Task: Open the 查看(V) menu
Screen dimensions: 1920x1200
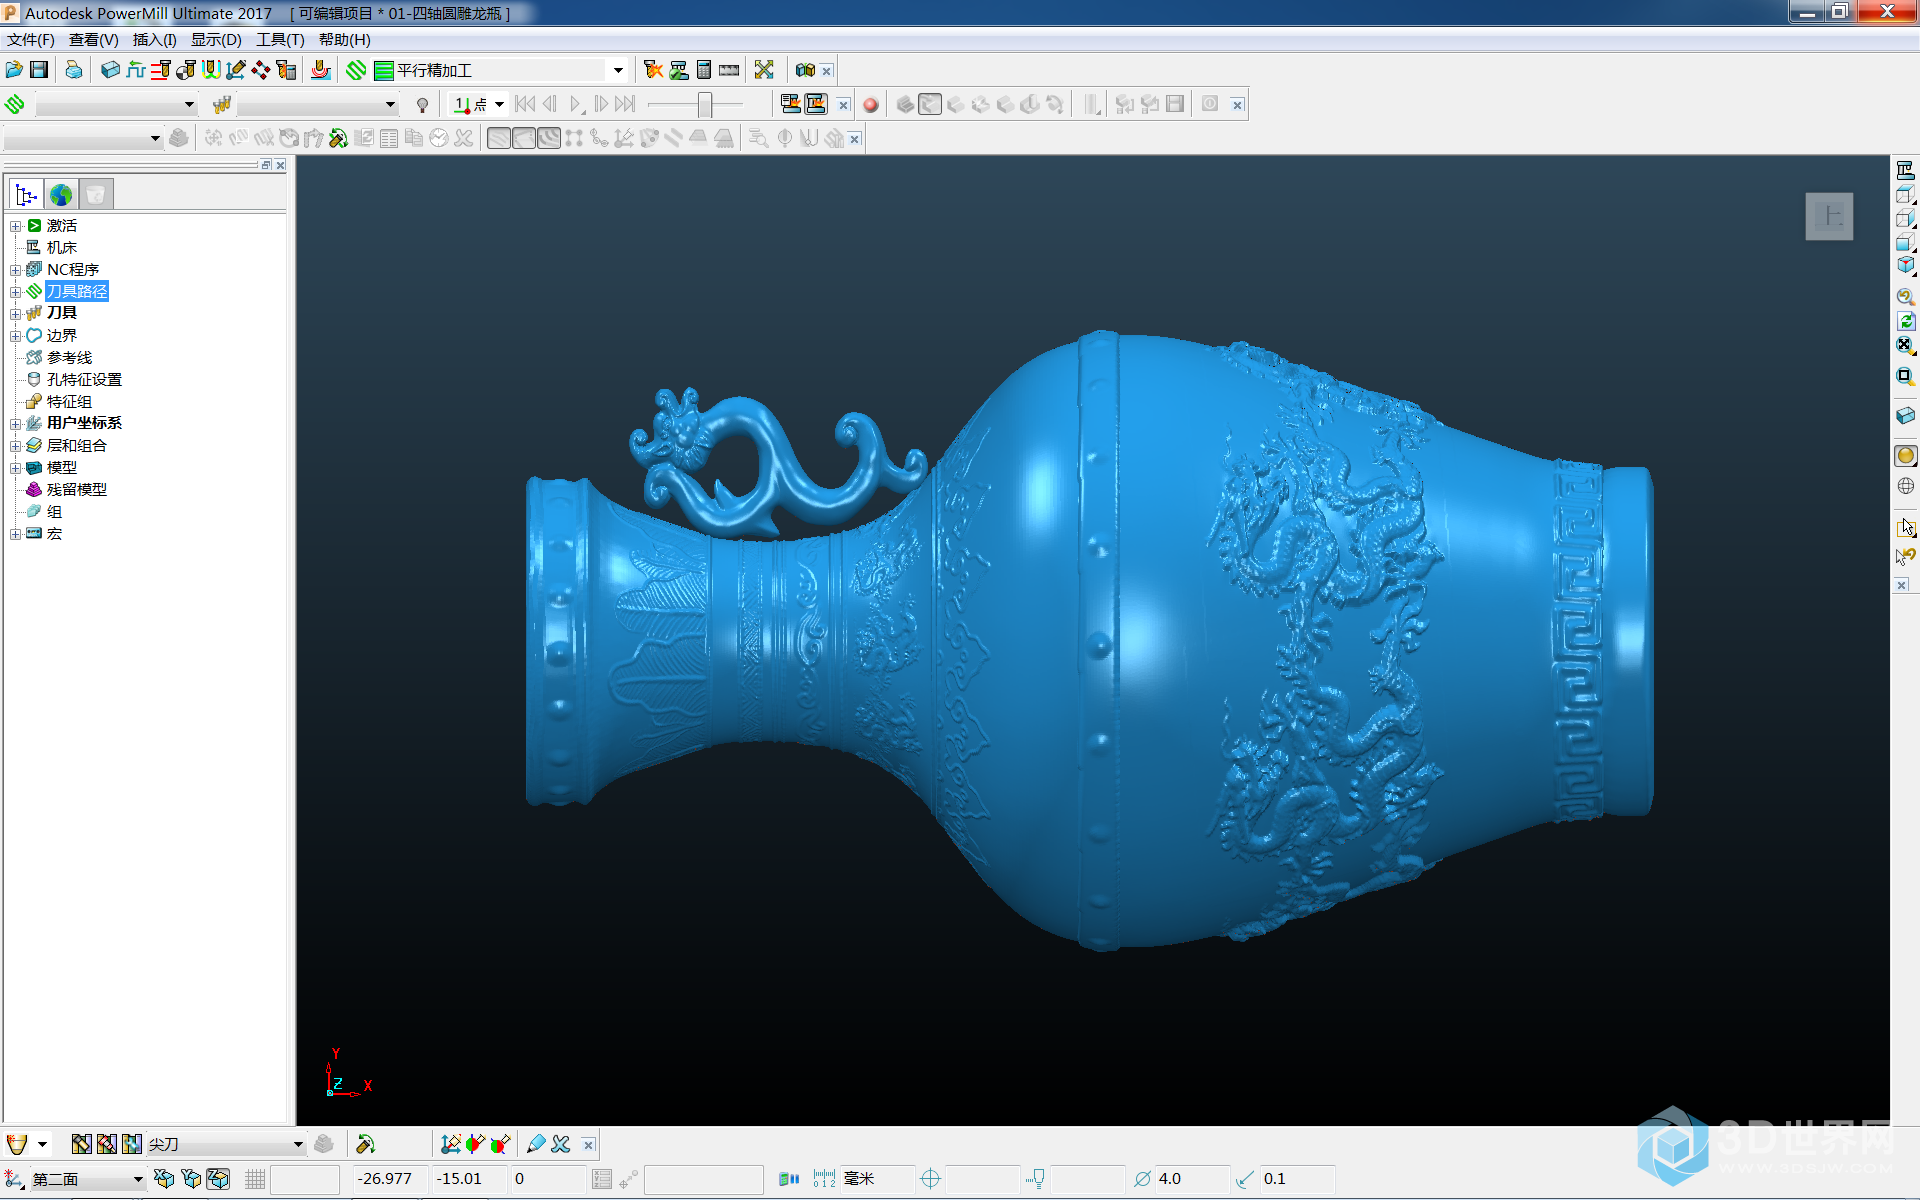Action: click(94, 40)
